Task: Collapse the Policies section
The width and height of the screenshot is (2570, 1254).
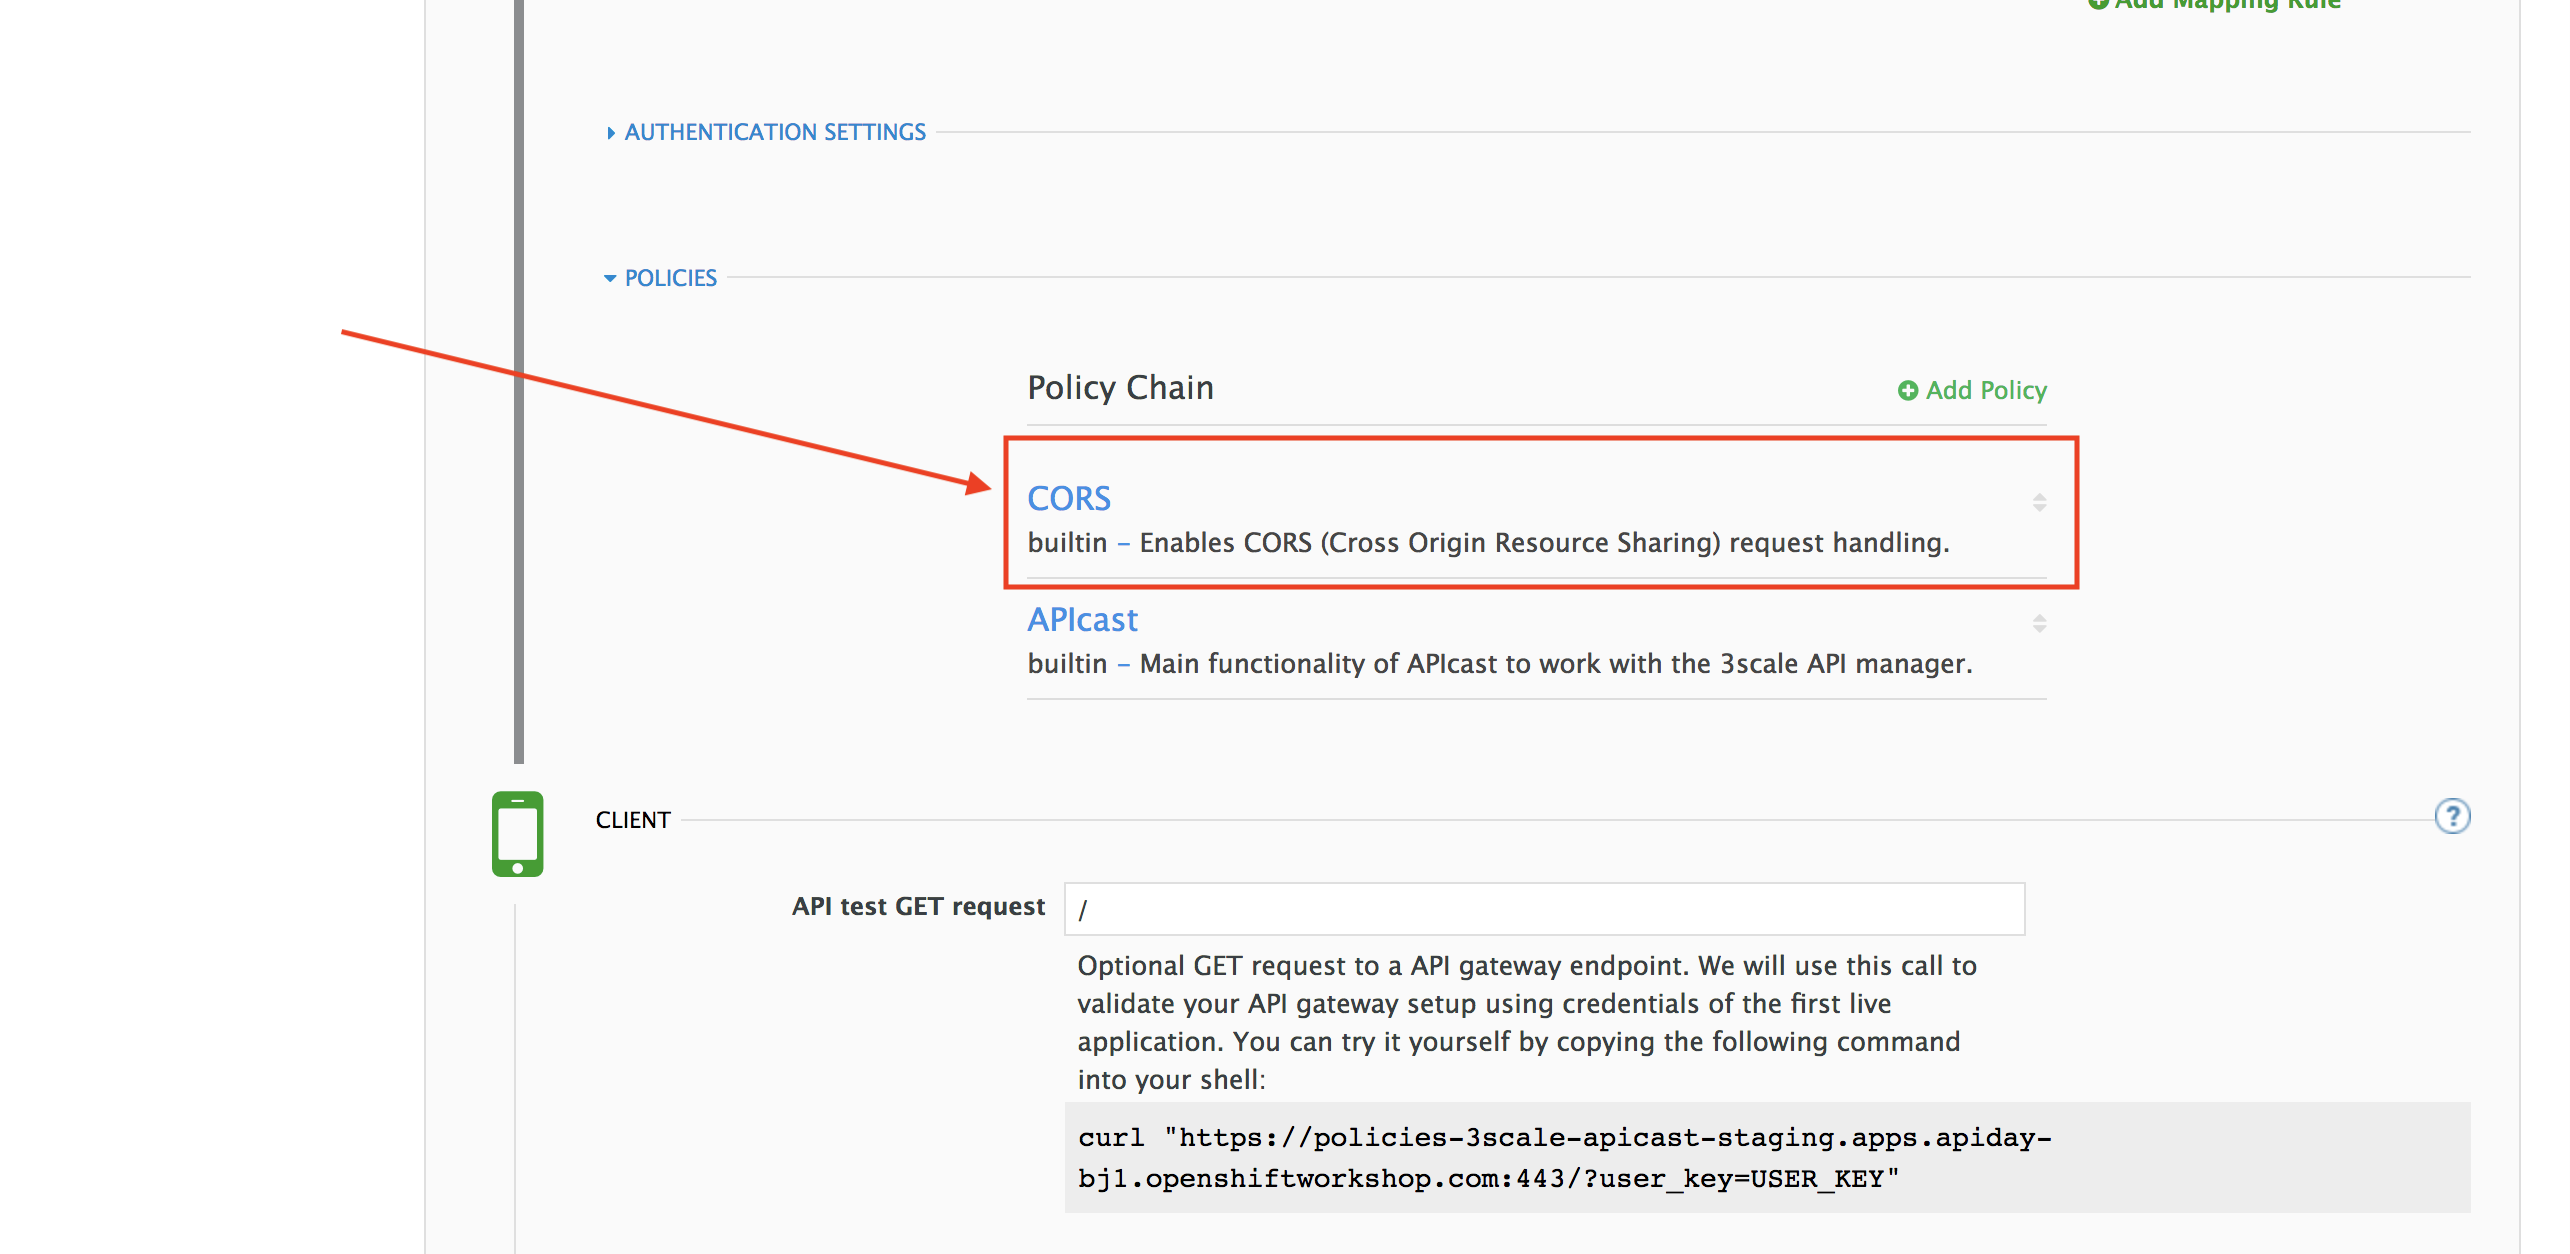Action: (661, 278)
